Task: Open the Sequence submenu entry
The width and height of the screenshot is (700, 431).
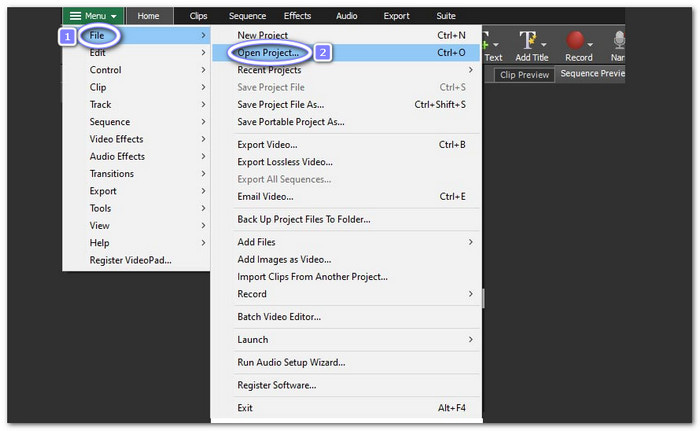Action: click(x=136, y=122)
